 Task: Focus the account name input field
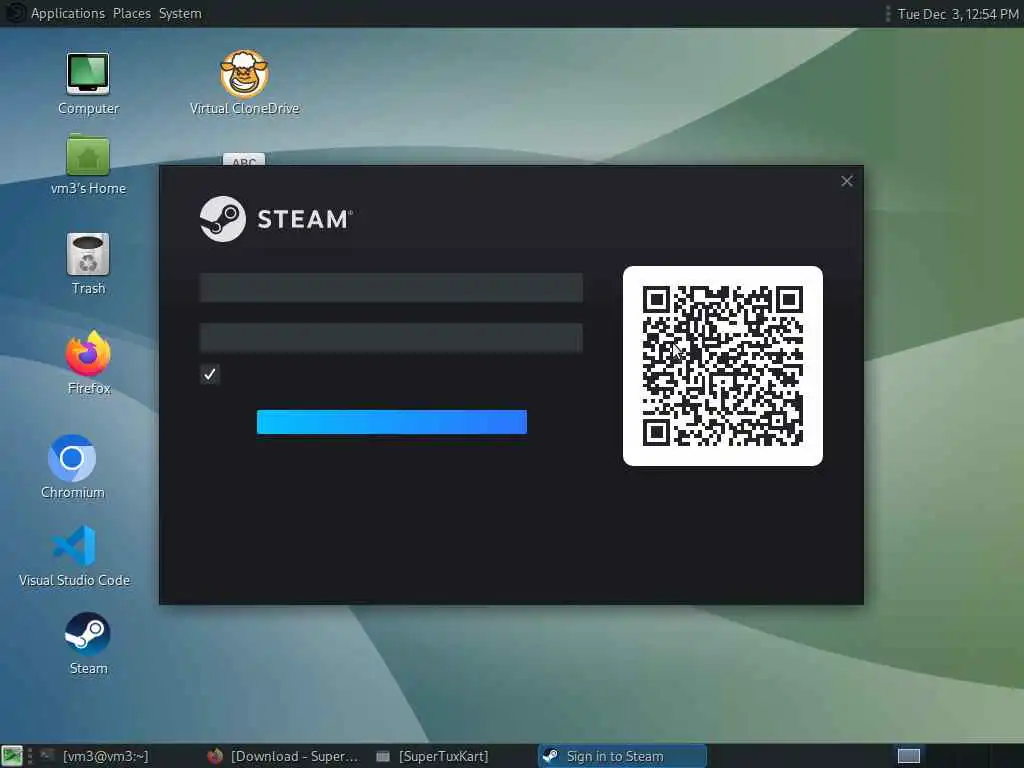pyautogui.click(x=391, y=288)
